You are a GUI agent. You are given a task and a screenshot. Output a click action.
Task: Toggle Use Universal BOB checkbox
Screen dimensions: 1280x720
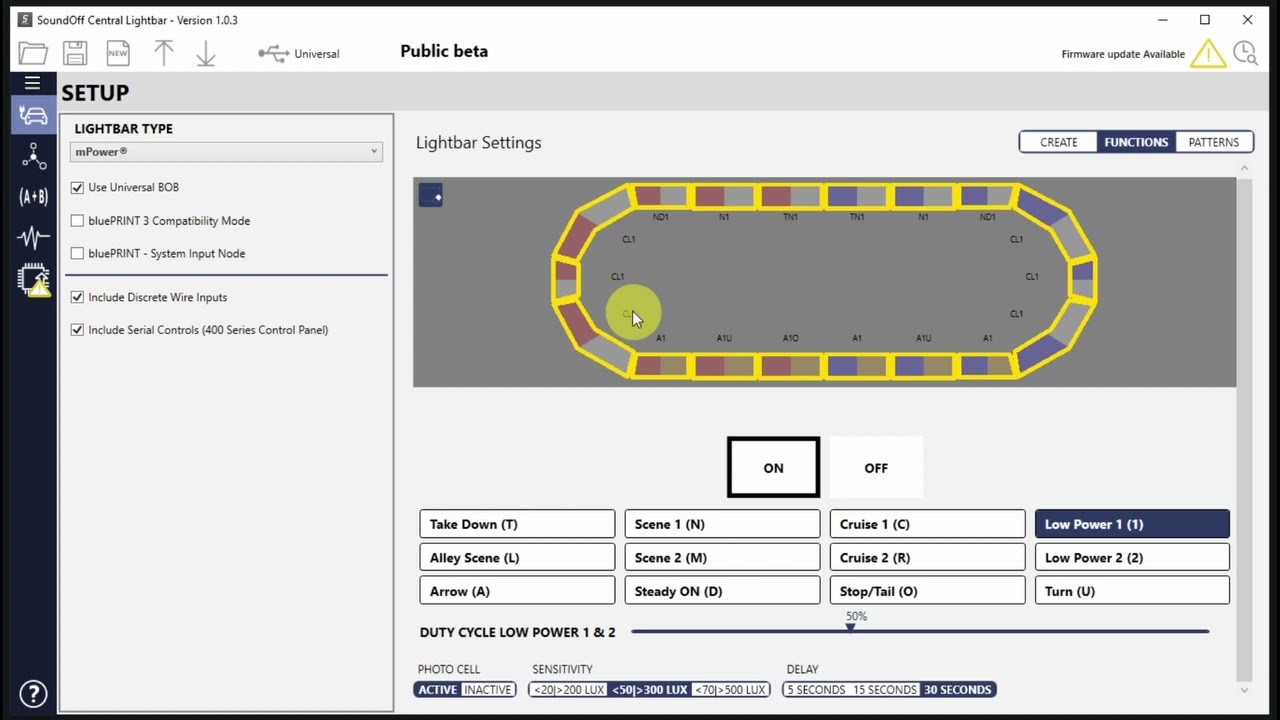click(77, 187)
